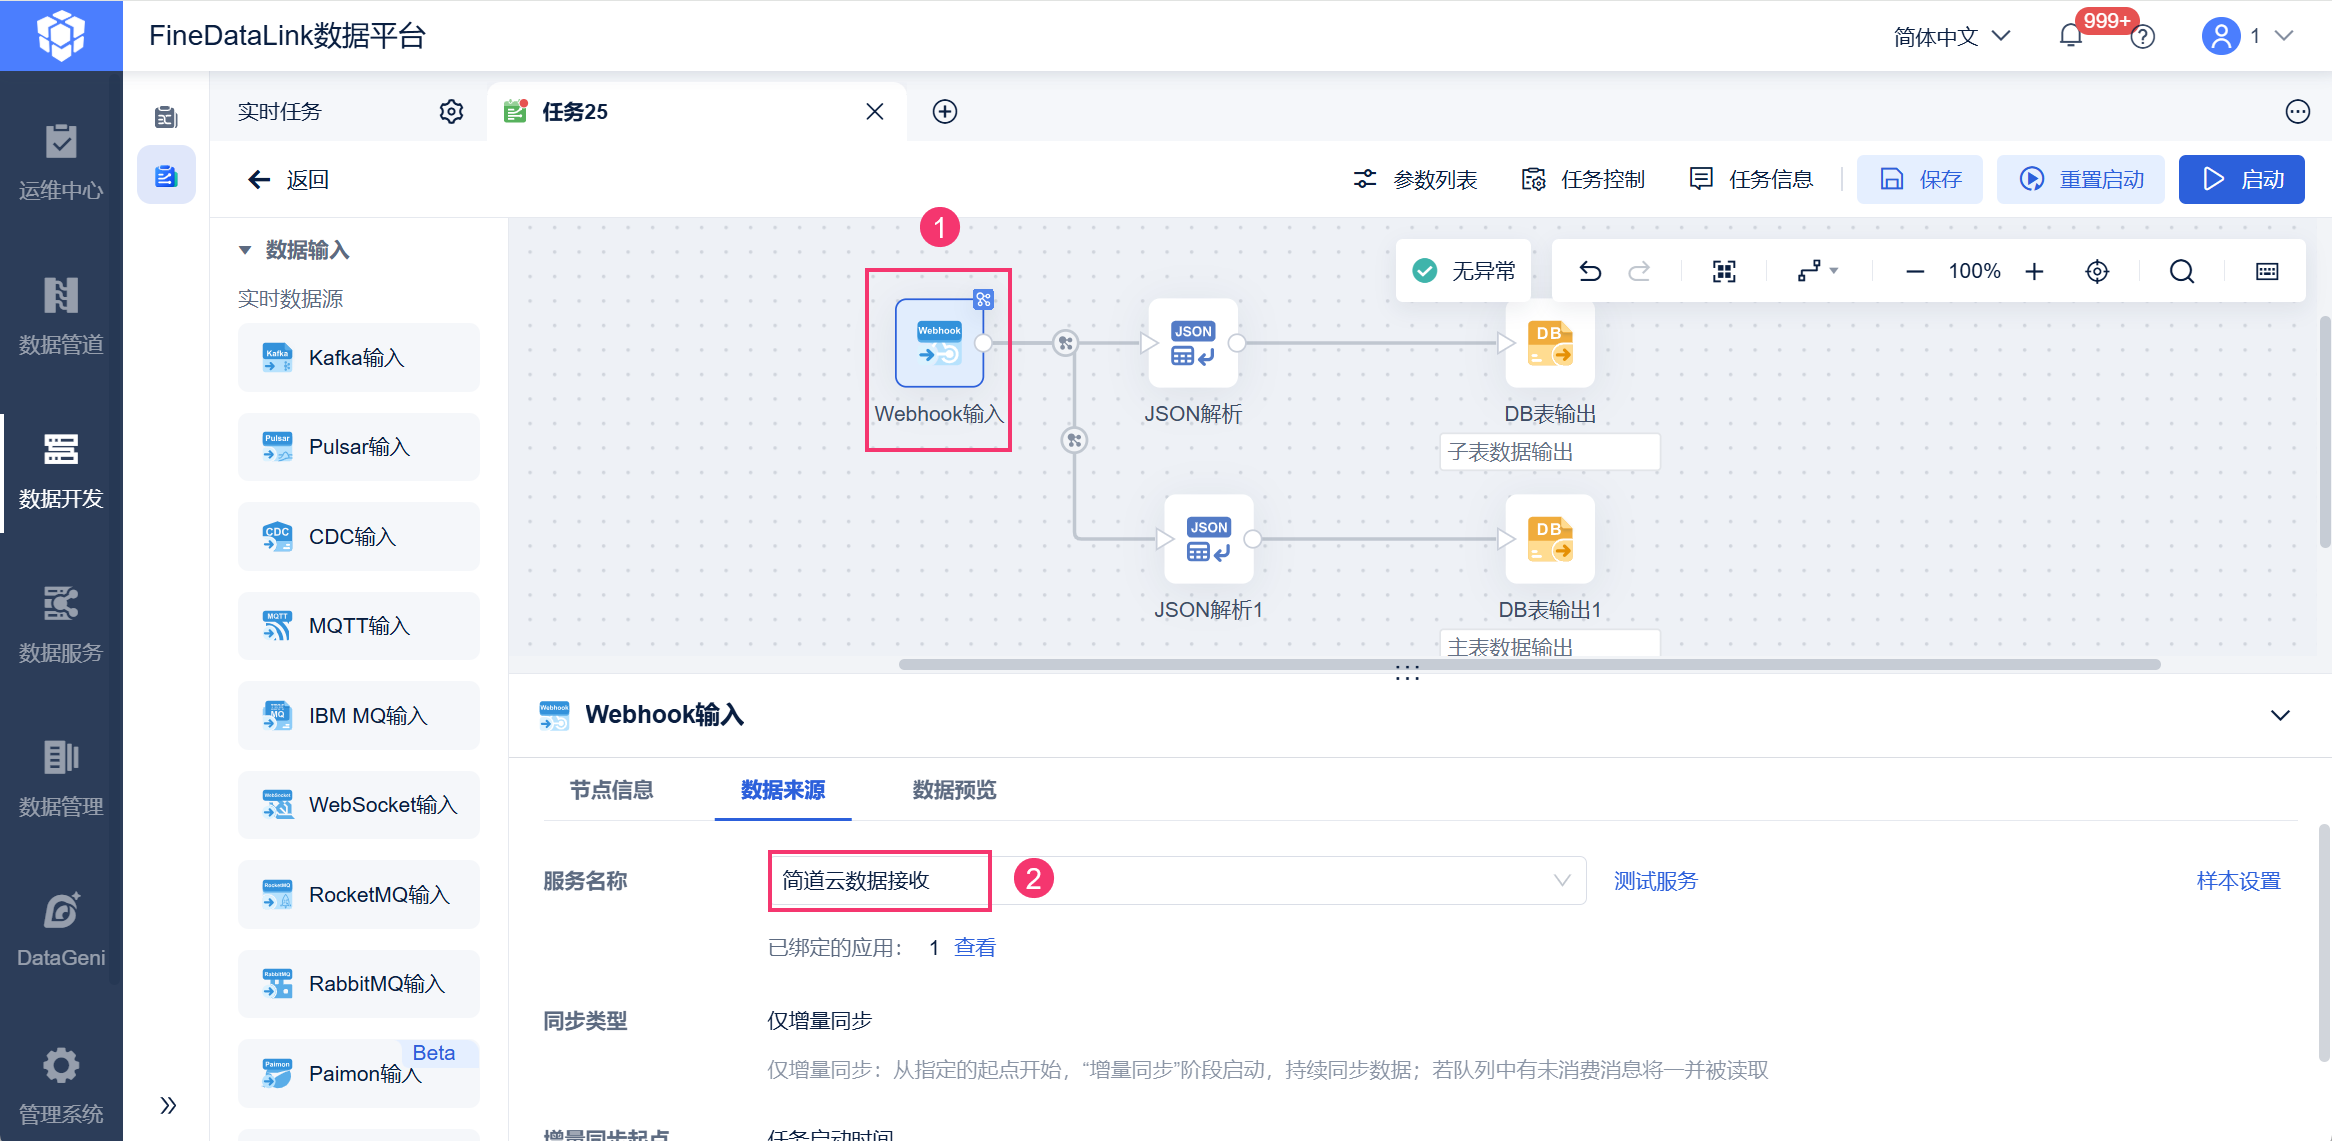Select the Pulsar输入 node type

[x=359, y=447]
